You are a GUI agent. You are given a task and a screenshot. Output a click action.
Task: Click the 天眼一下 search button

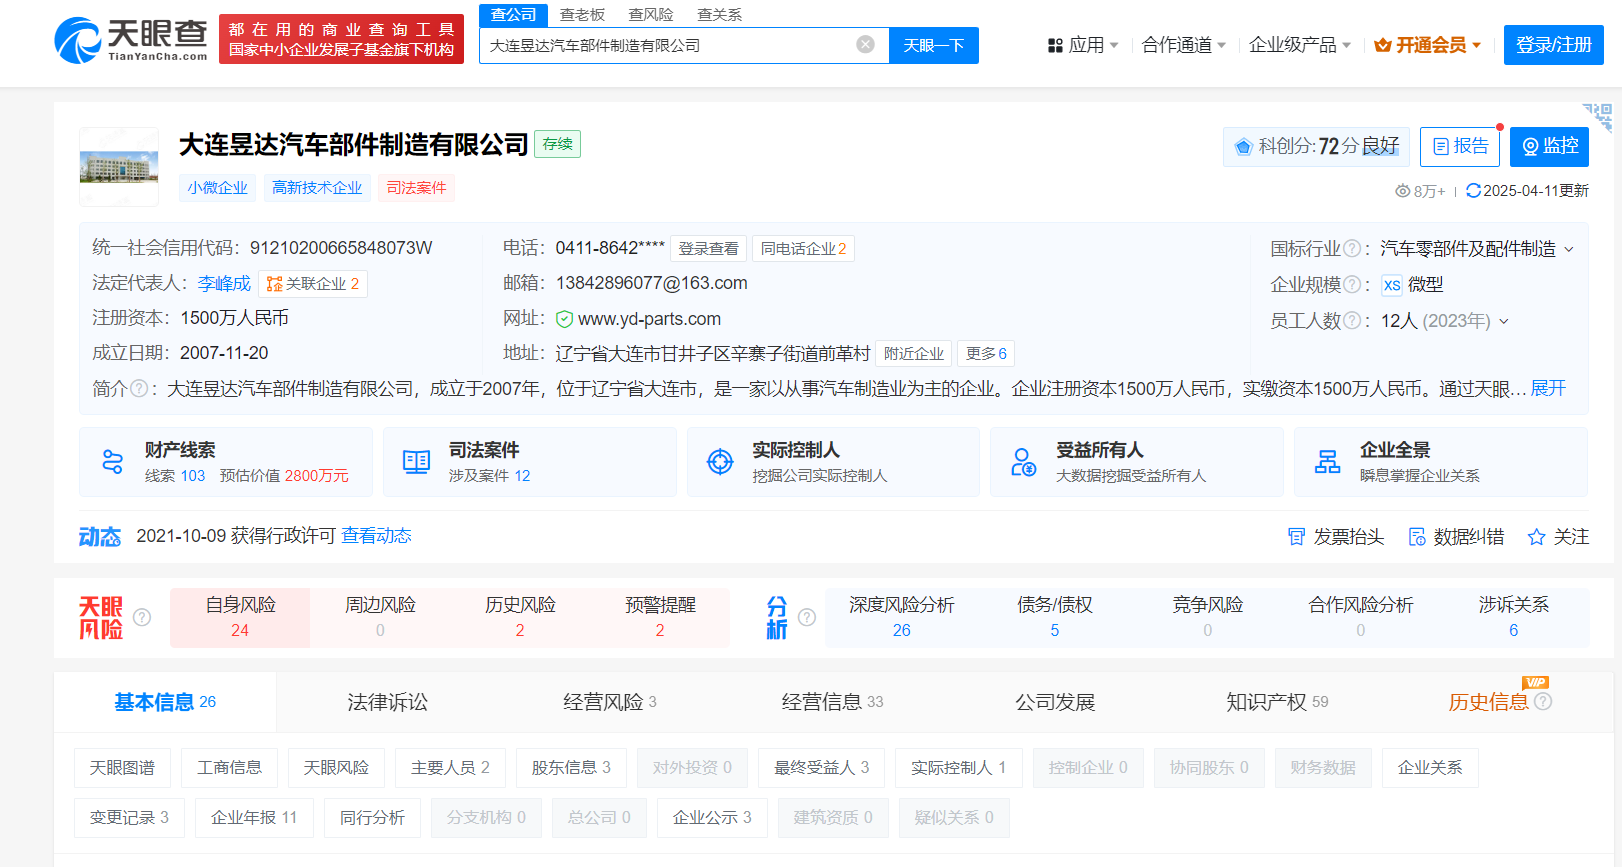934,45
